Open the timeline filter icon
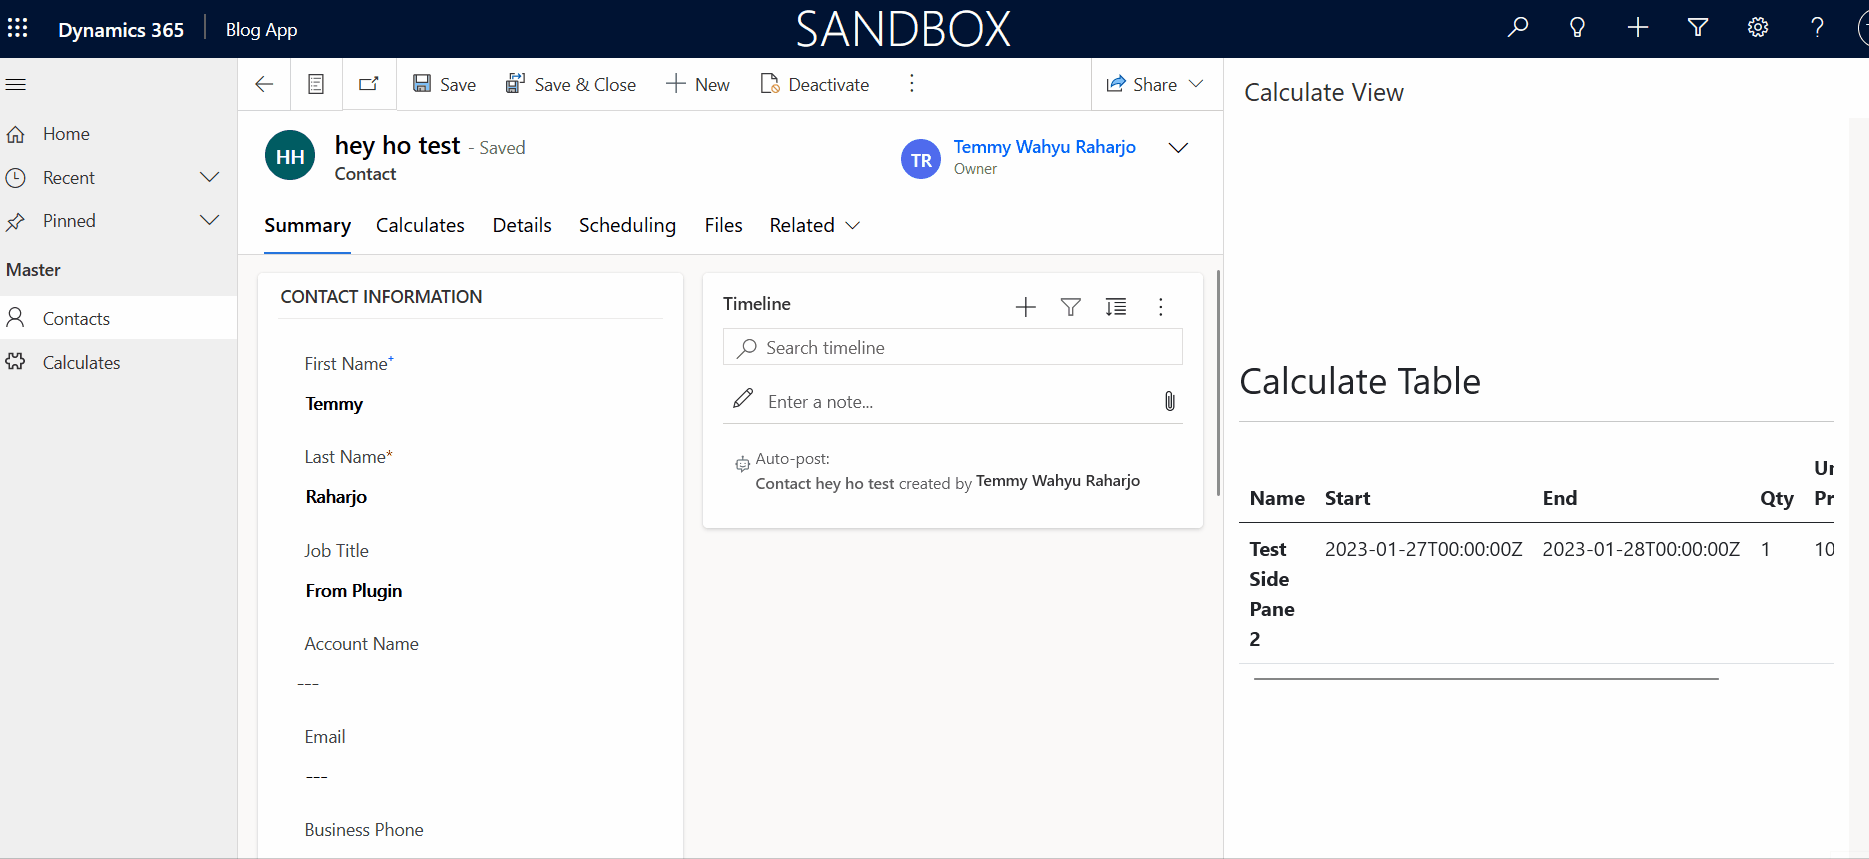1869x859 pixels. tap(1071, 307)
